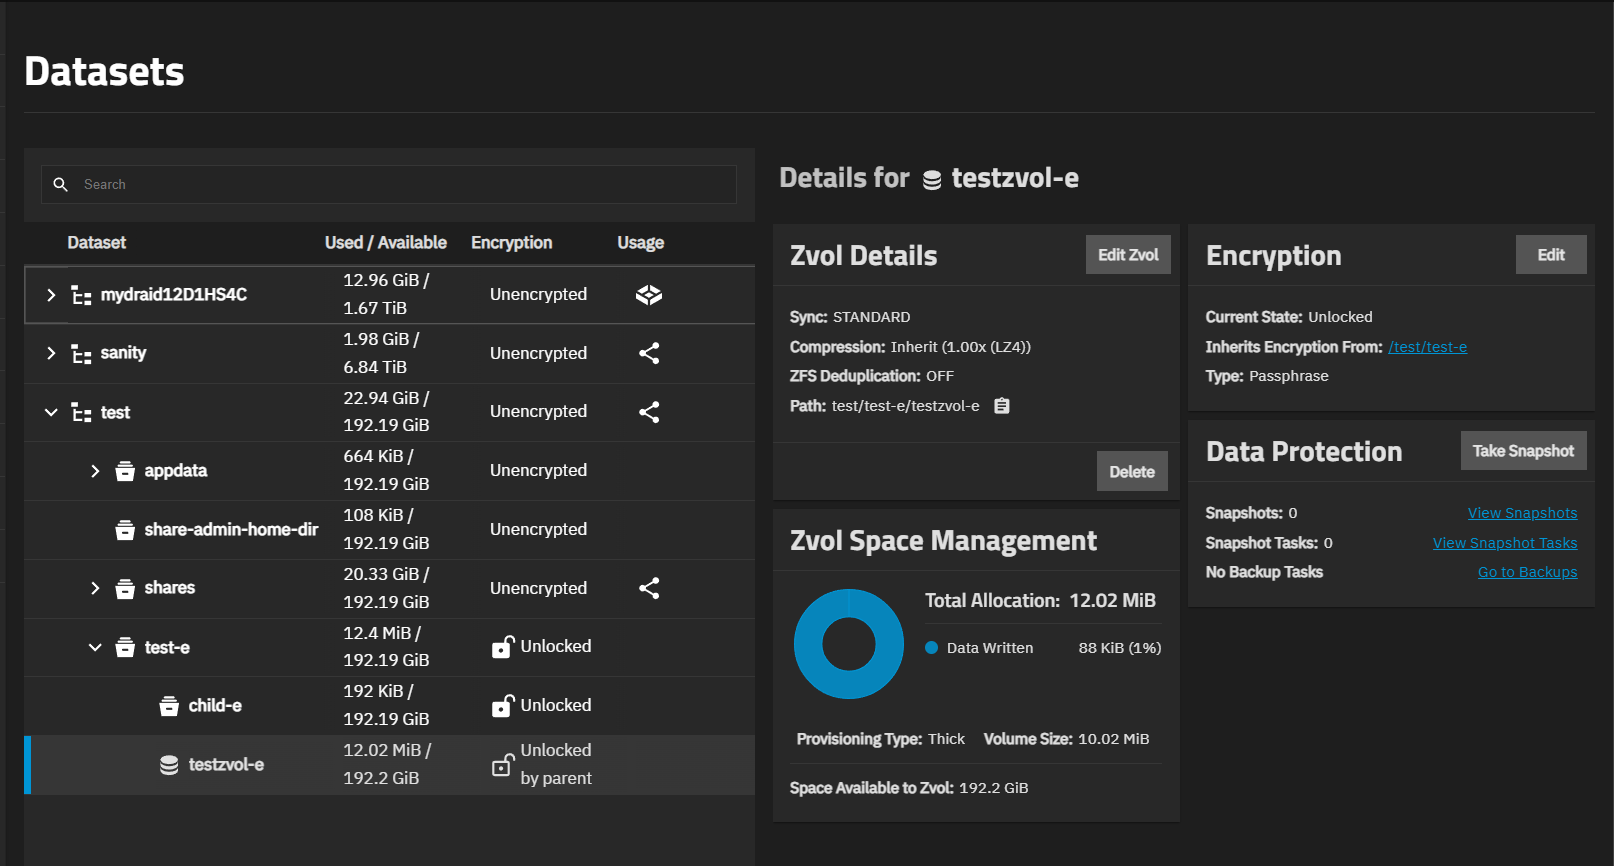The width and height of the screenshot is (1614, 866).
Task: Collapse the test pool tree
Action: pyautogui.click(x=51, y=412)
